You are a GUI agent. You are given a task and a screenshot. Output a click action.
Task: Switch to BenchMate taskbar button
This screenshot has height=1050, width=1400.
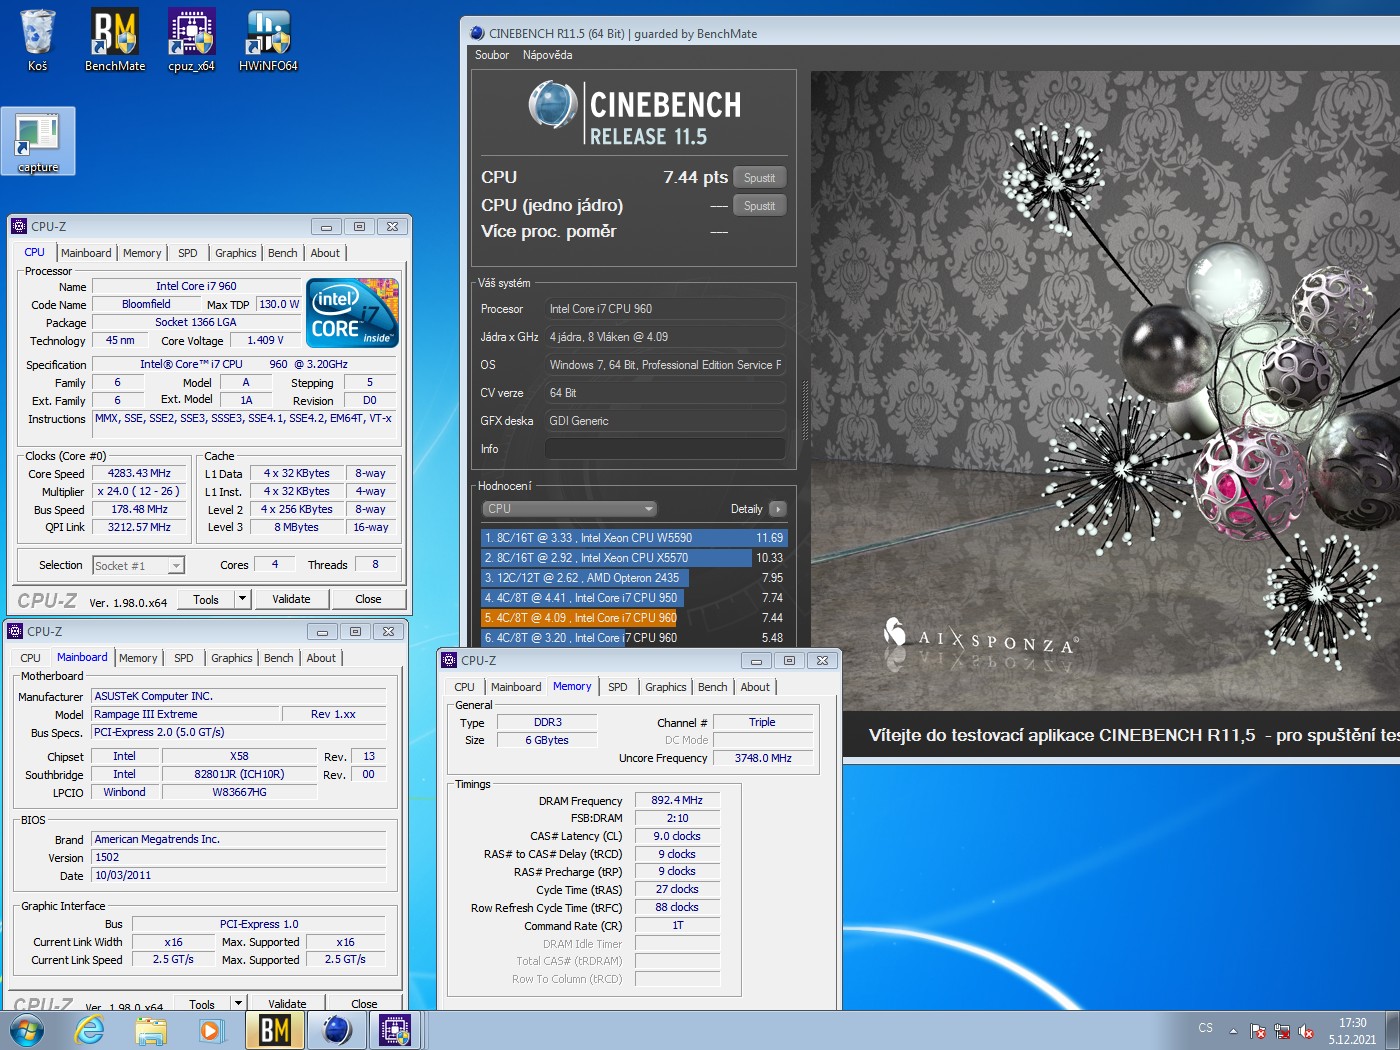[x=275, y=1030]
